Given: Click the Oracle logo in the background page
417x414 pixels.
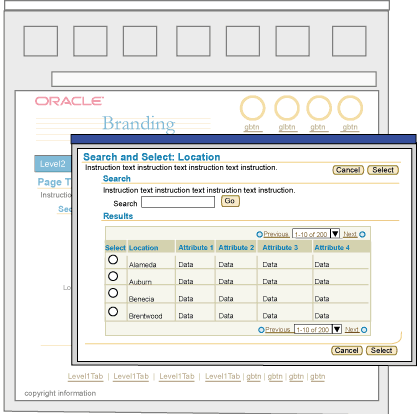Looking at the screenshot, I should tap(69, 101).
